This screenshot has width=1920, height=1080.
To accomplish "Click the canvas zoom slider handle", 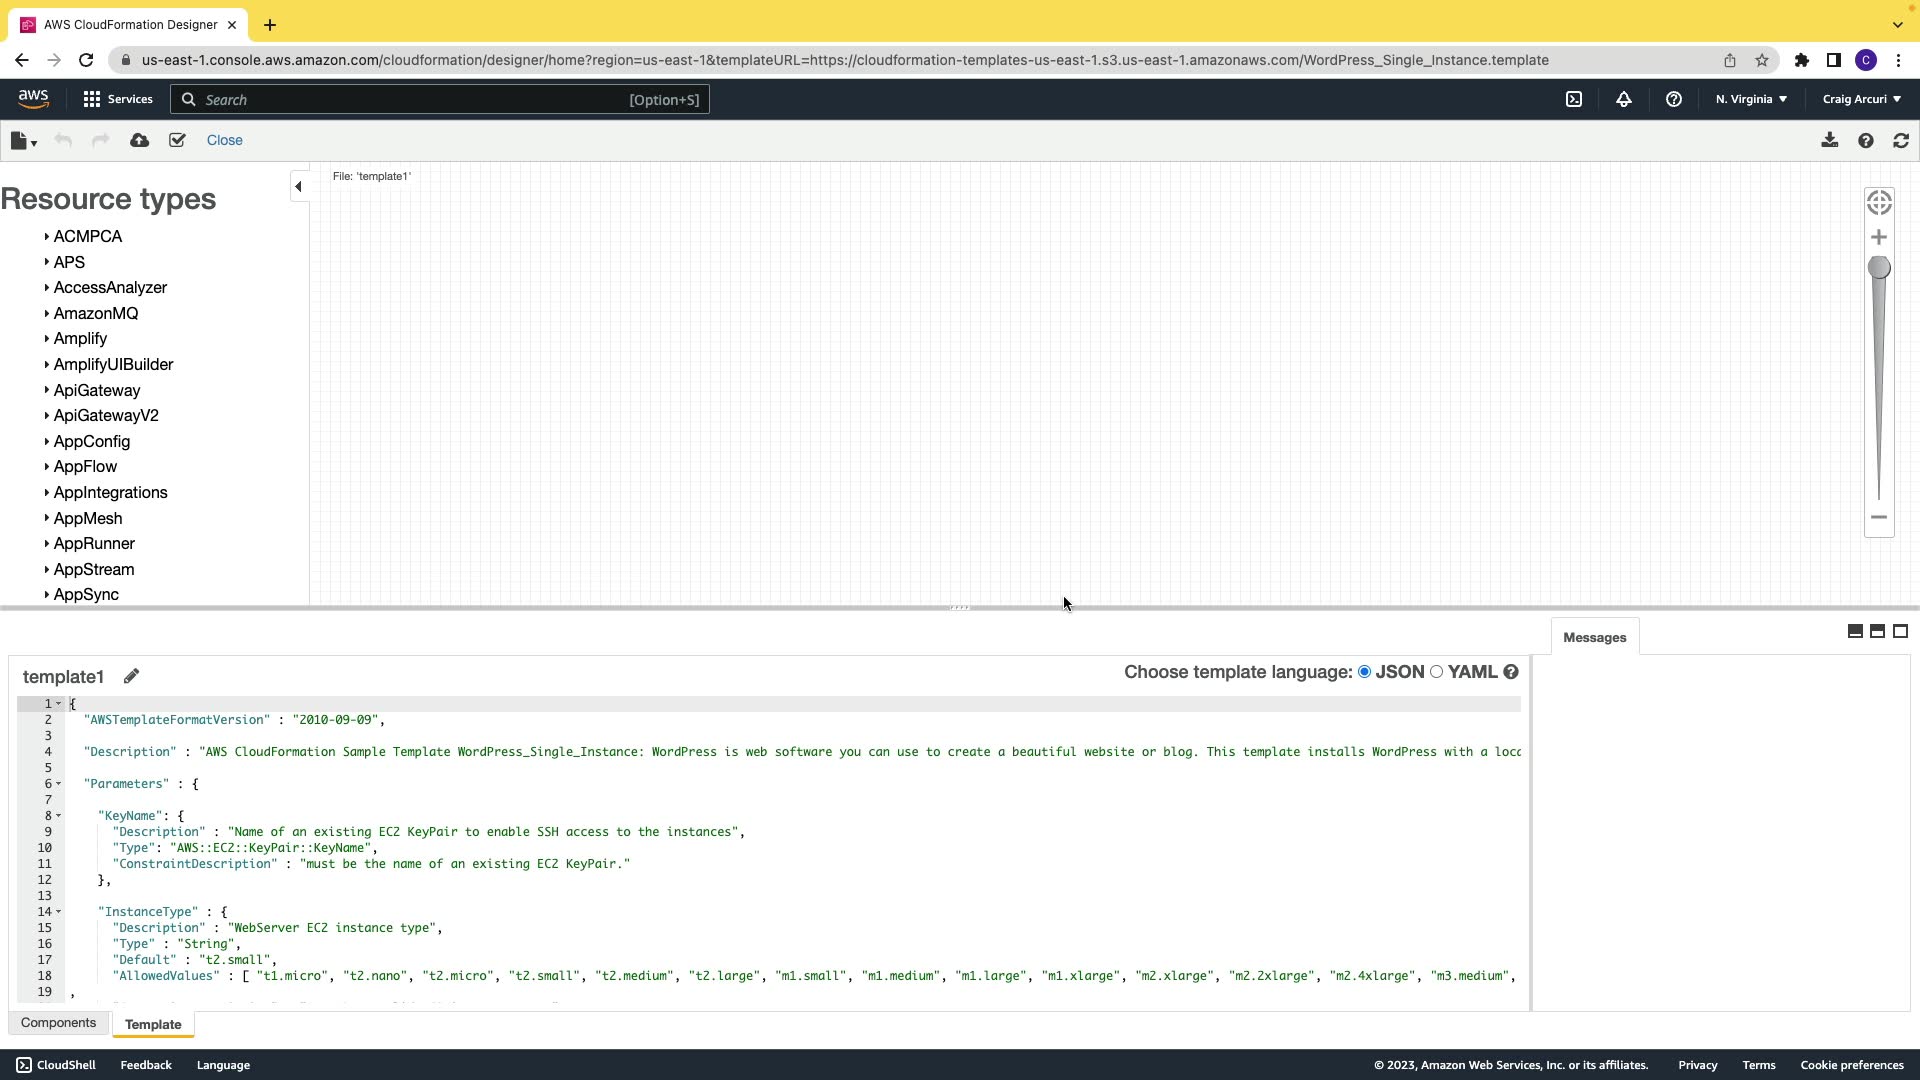I will [1879, 268].
